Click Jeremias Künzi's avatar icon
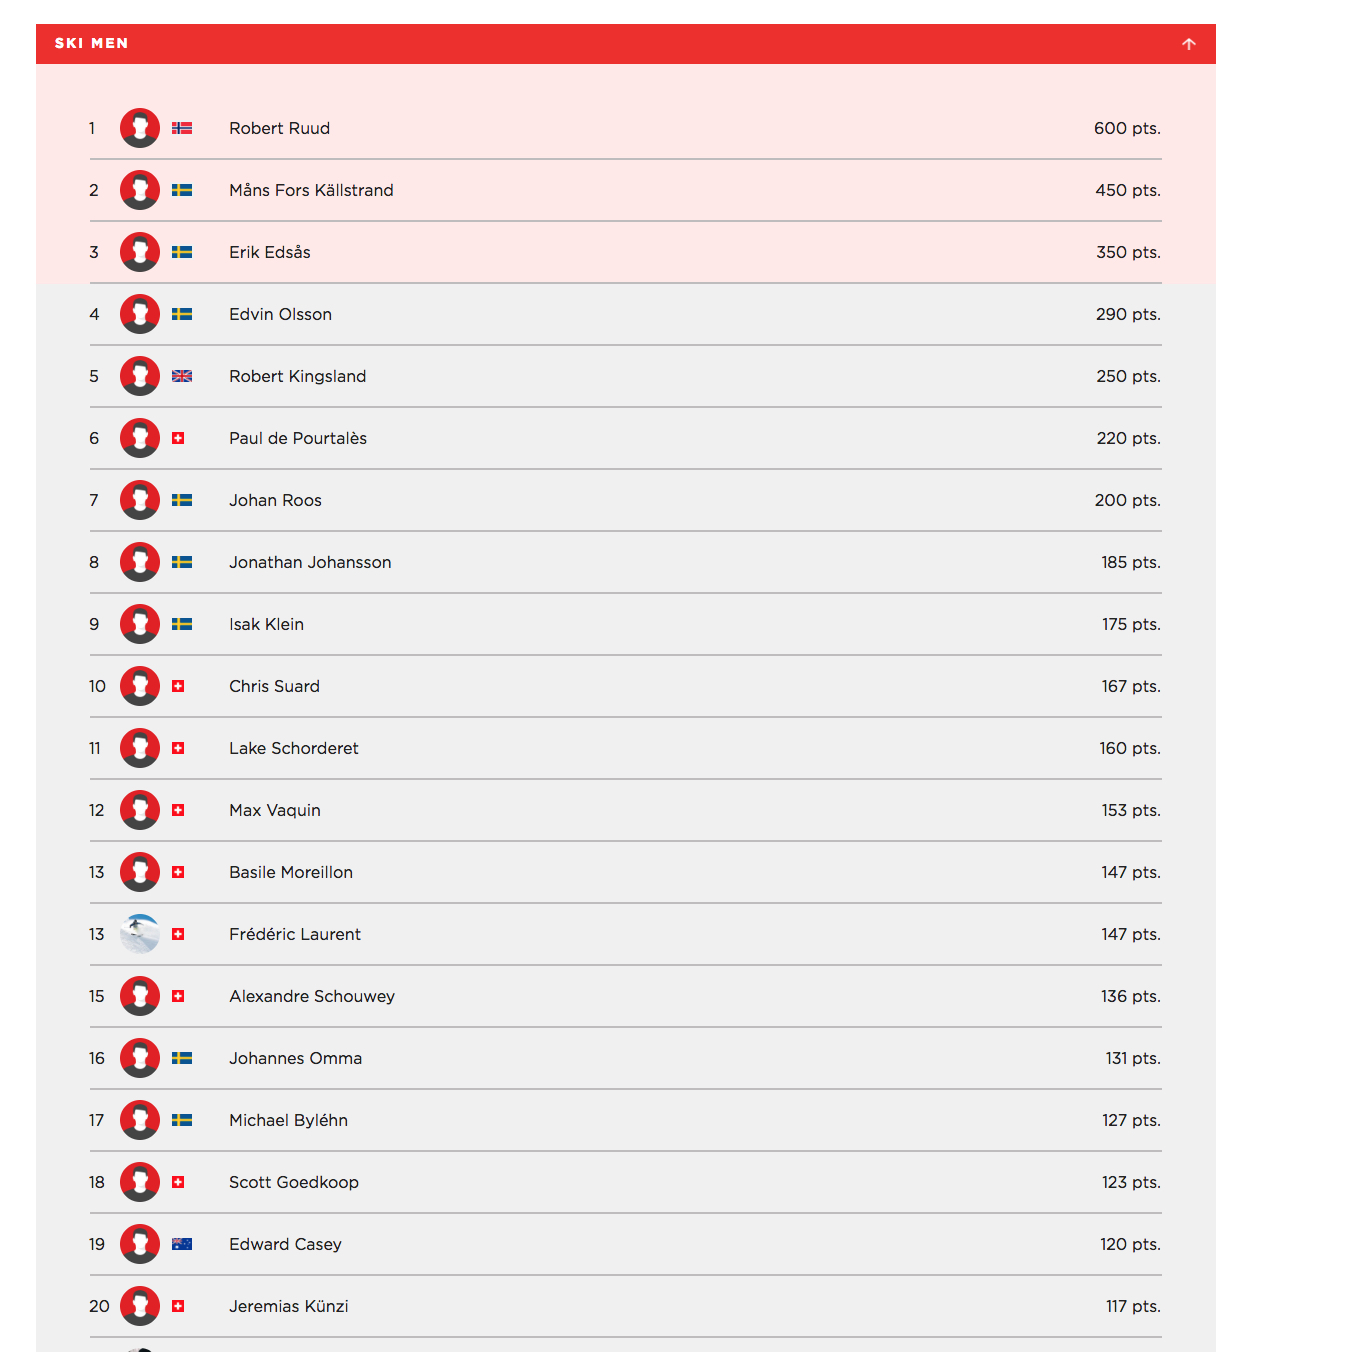The image size is (1348, 1352). tap(140, 1306)
